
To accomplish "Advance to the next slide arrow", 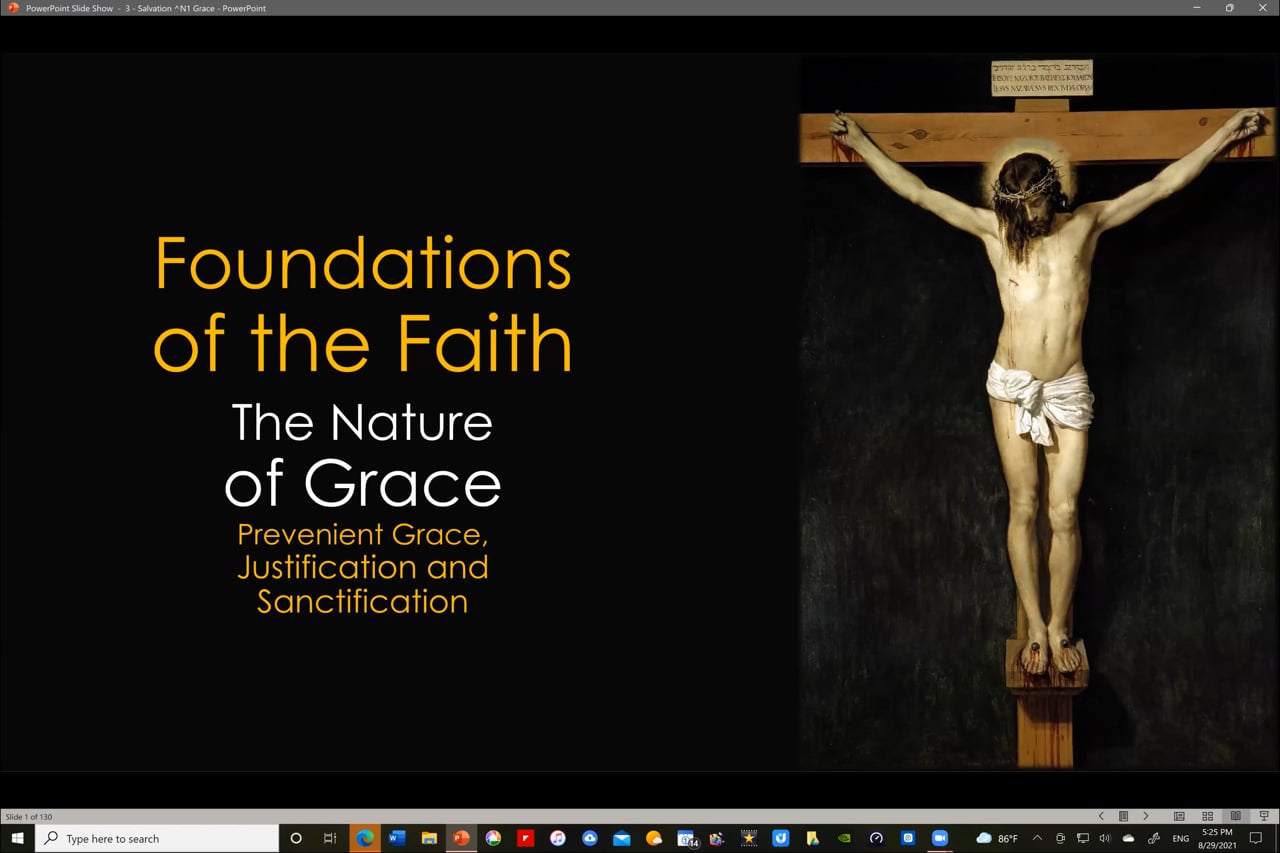I will (x=1146, y=816).
